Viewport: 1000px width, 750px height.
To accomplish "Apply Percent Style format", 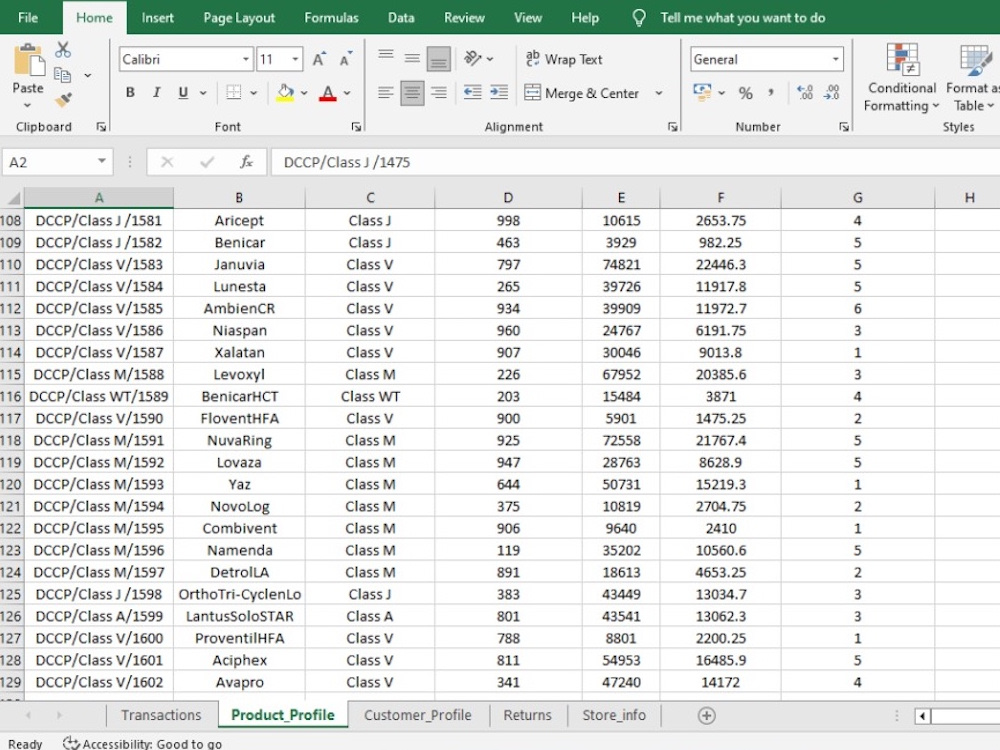I will point(746,93).
